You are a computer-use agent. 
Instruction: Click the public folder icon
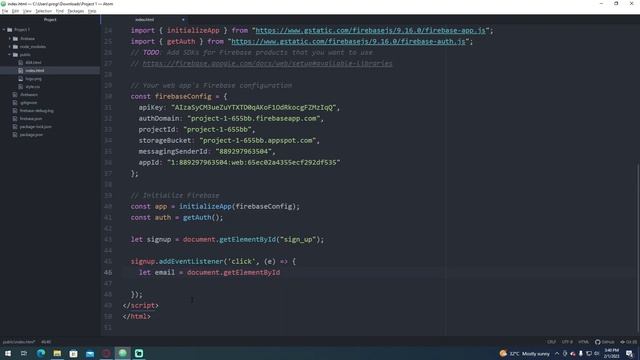16,54
